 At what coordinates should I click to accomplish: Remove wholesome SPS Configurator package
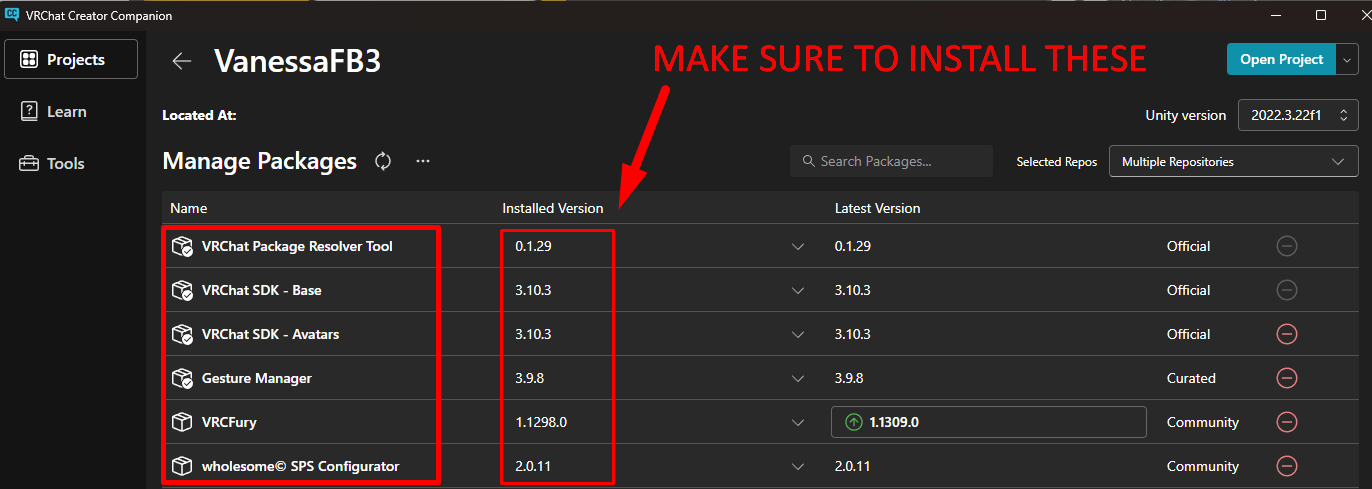coord(1287,466)
